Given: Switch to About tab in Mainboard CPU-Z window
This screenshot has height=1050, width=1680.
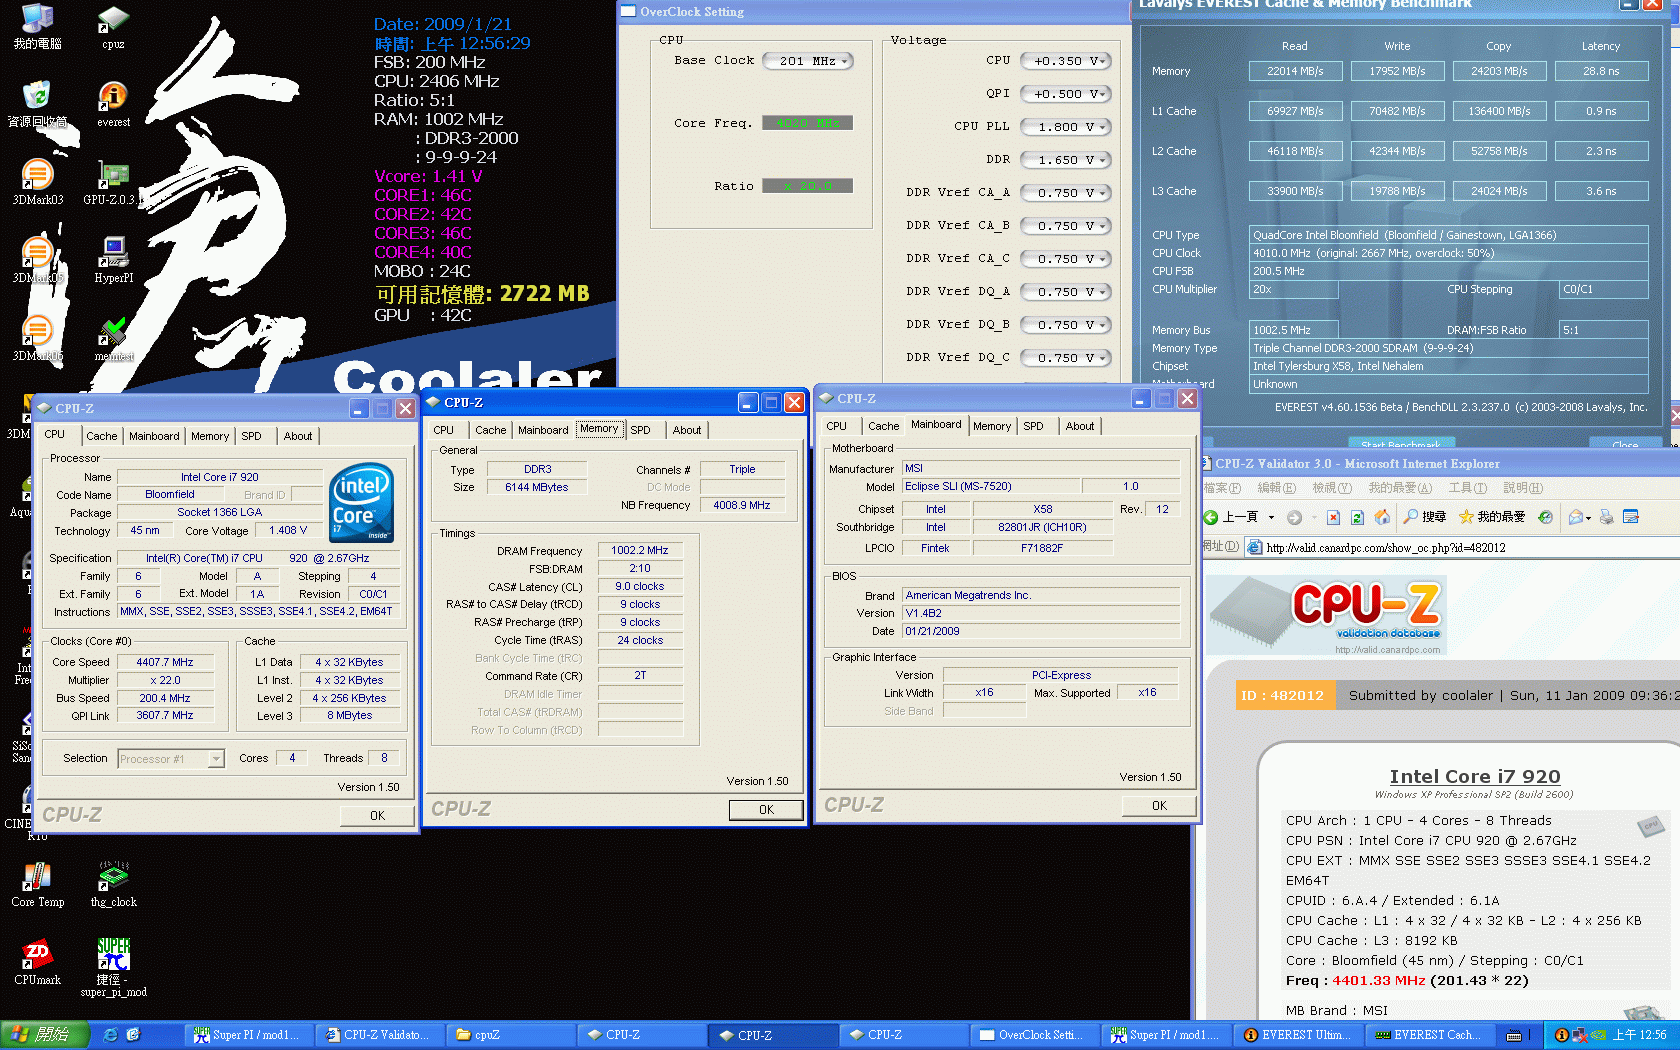Looking at the screenshot, I should [1080, 426].
